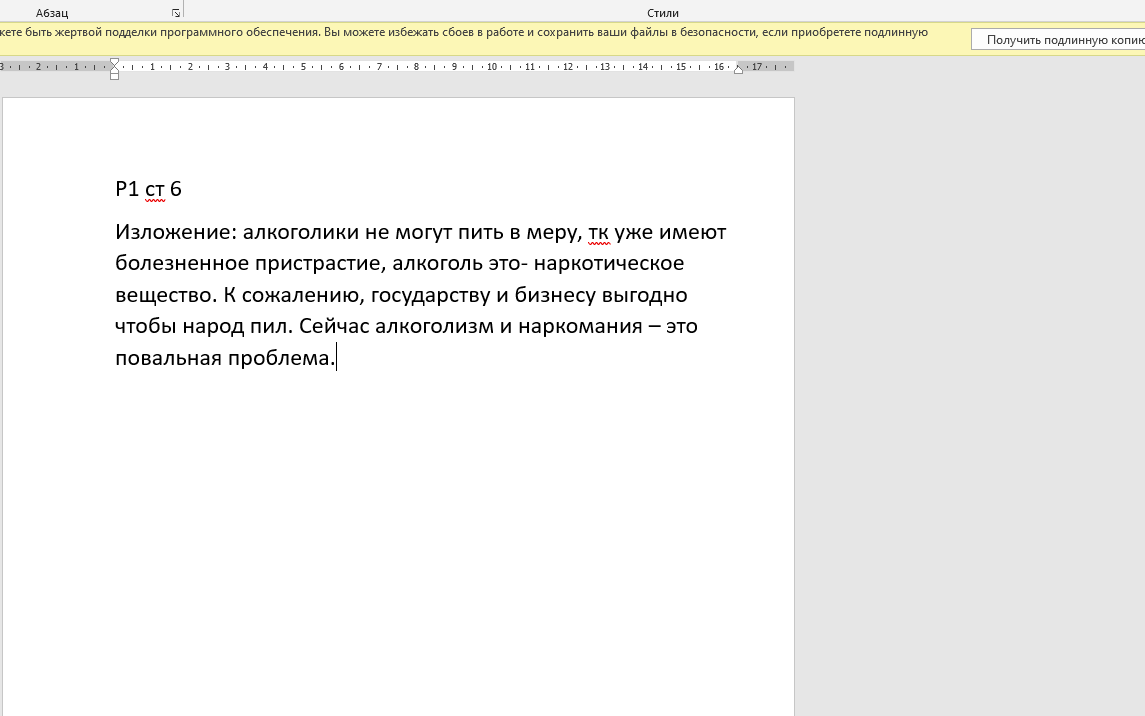Click the right indent marker on the ruler

[739, 69]
